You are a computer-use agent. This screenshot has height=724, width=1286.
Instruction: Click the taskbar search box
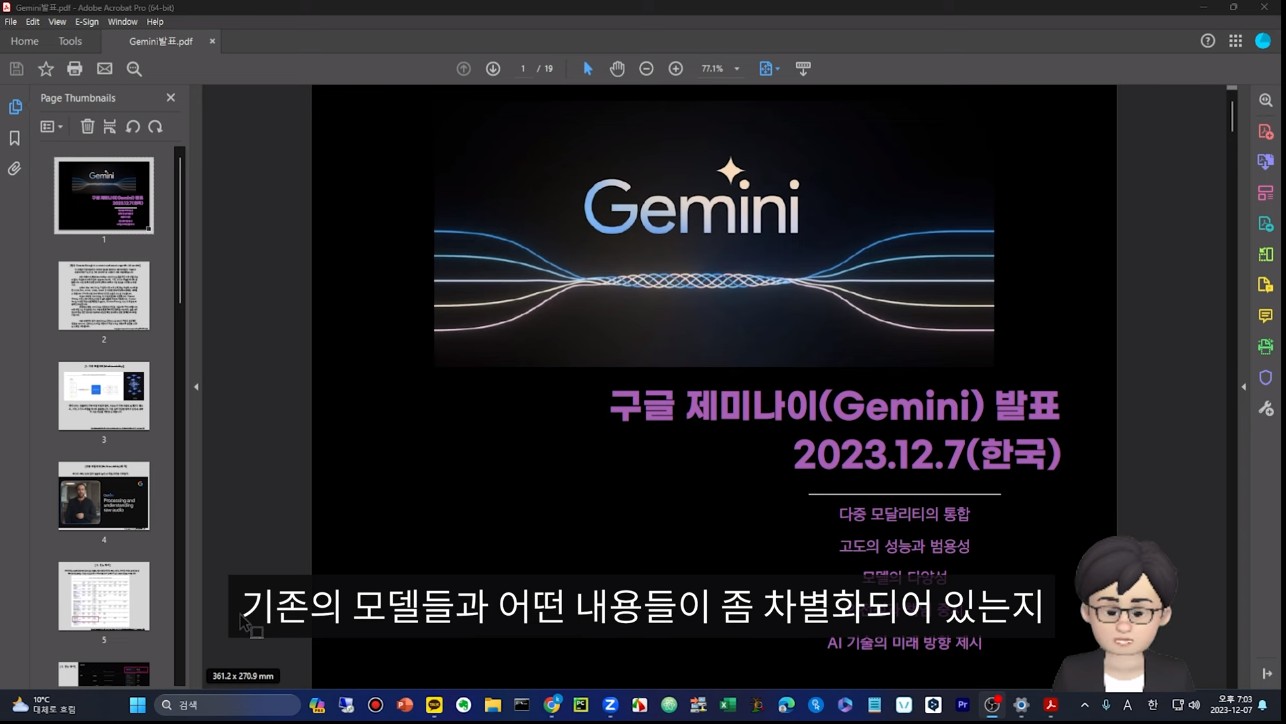coord(229,705)
